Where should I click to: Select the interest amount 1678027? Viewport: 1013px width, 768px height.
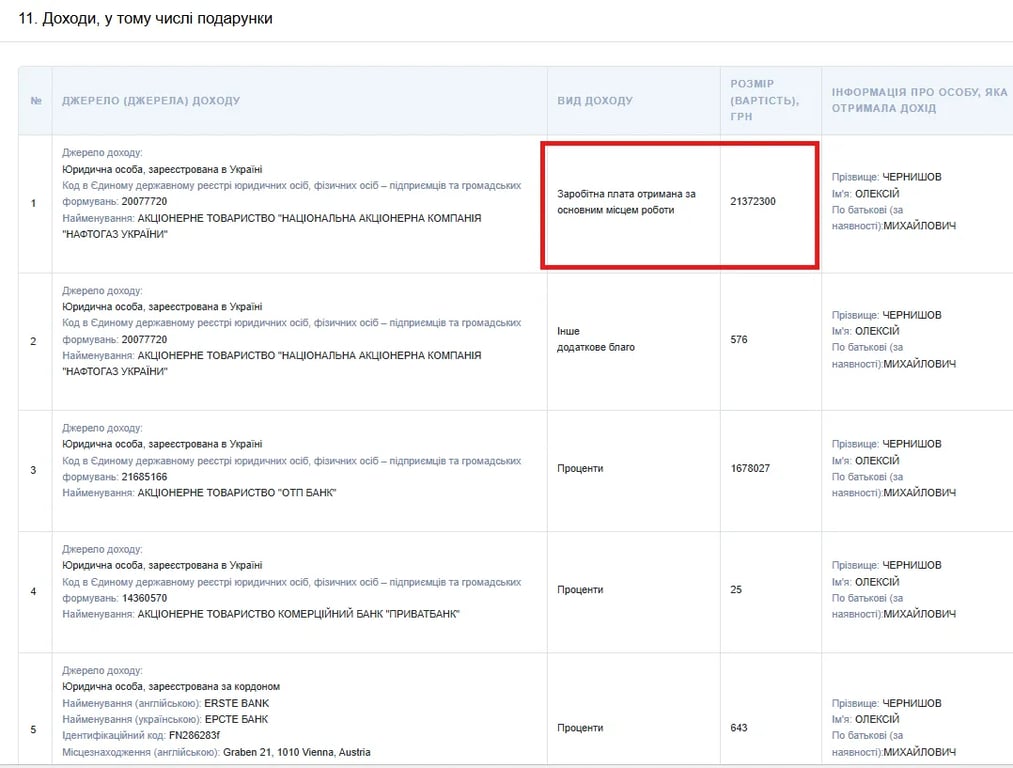tap(750, 469)
